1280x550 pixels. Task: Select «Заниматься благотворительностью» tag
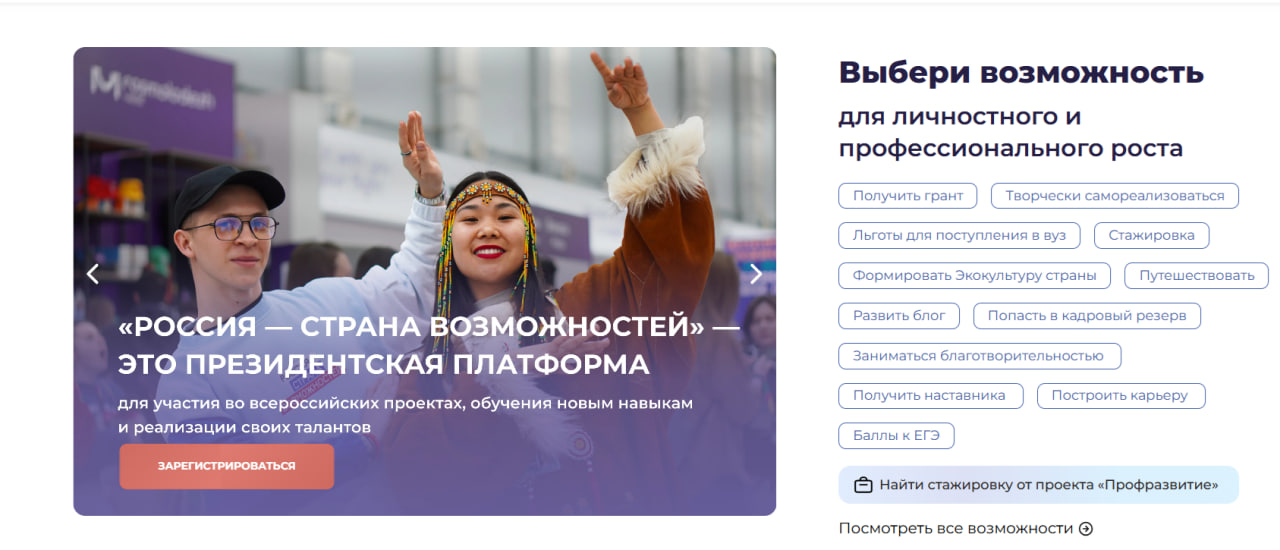pos(979,356)
